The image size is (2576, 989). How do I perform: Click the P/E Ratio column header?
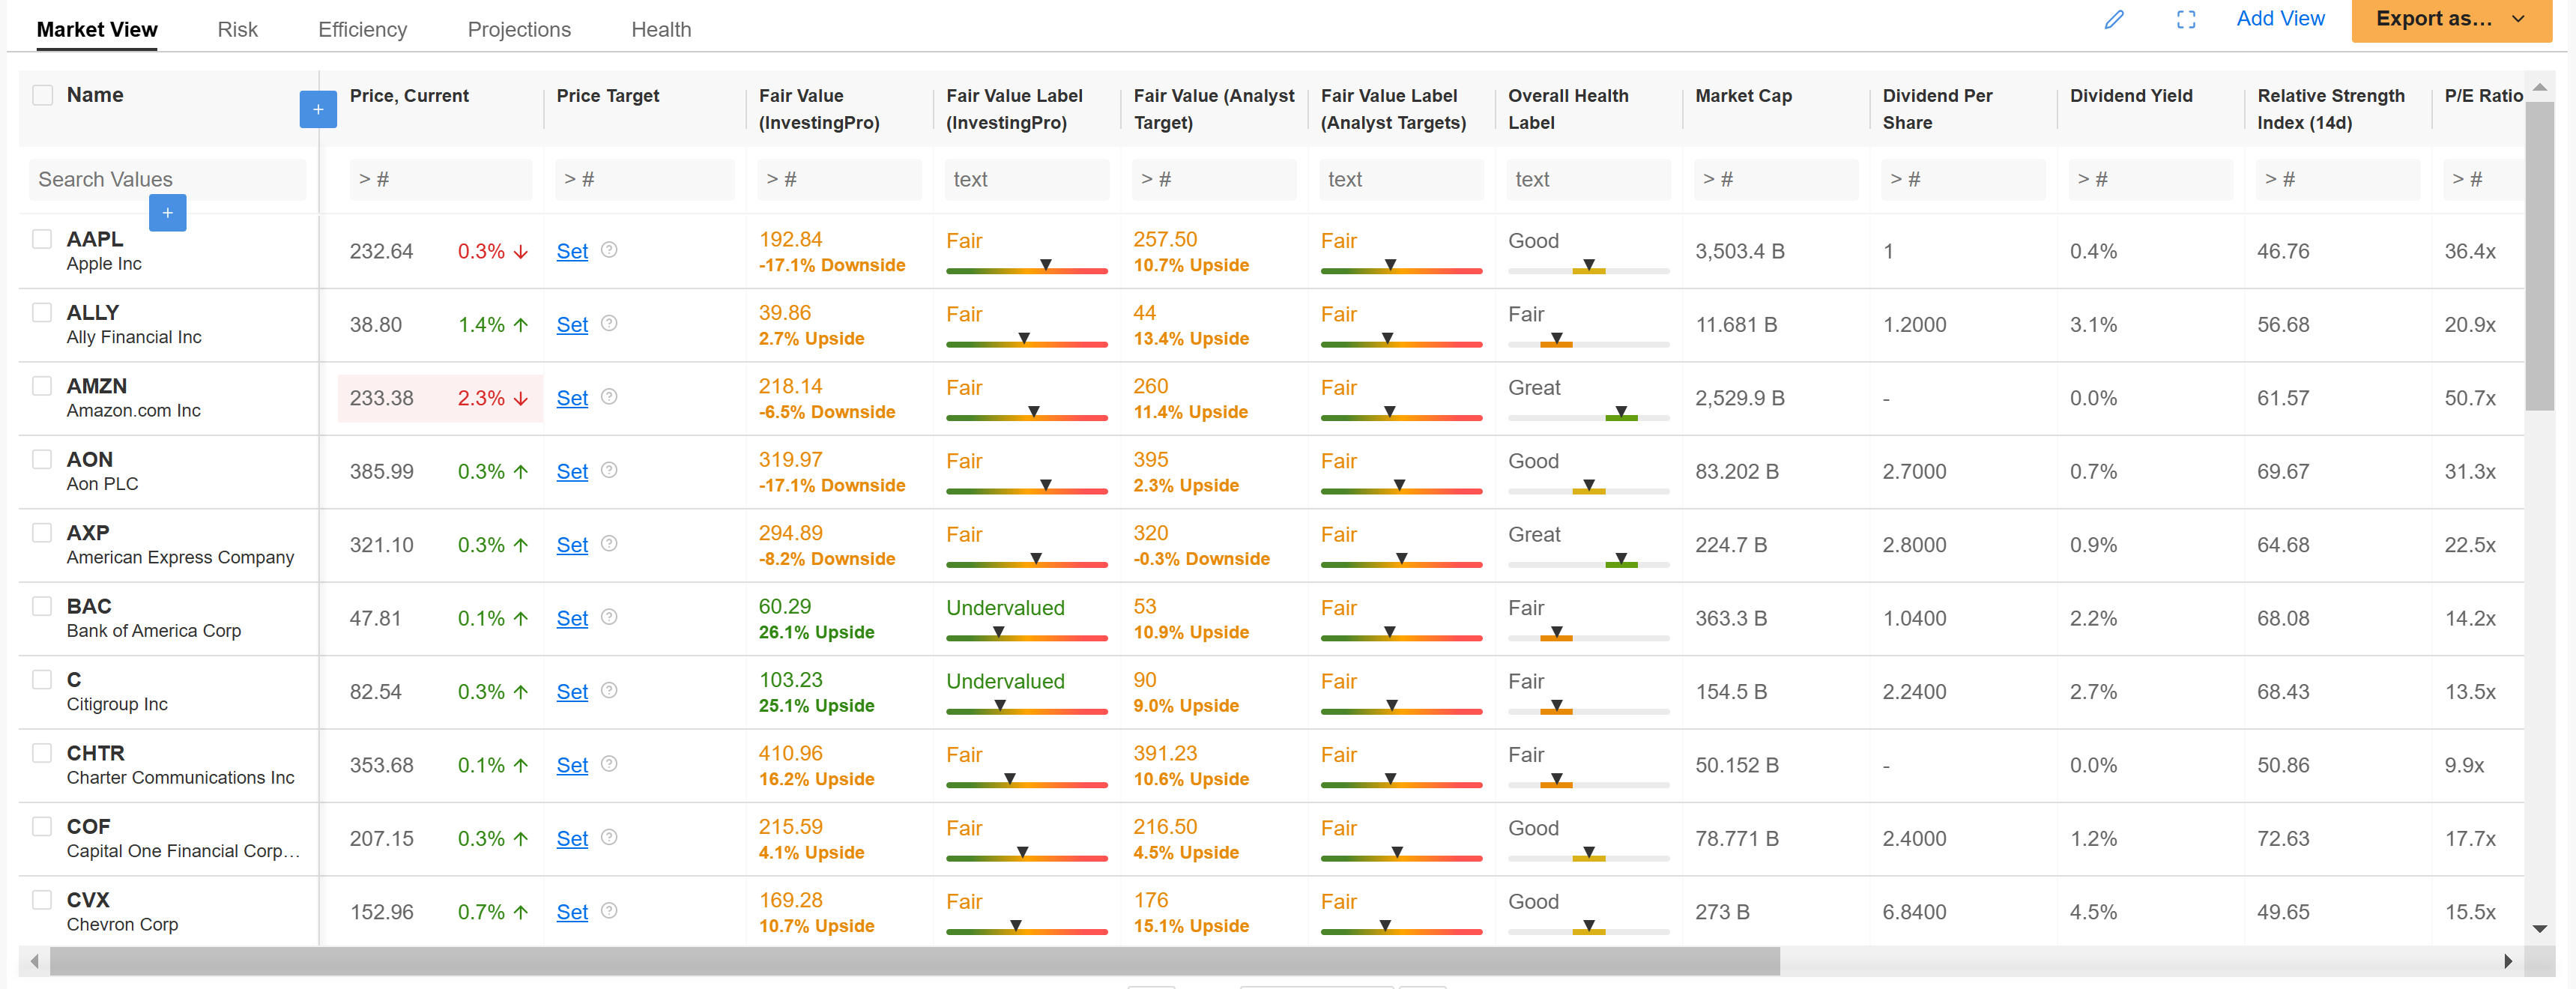coord(2484,96)
